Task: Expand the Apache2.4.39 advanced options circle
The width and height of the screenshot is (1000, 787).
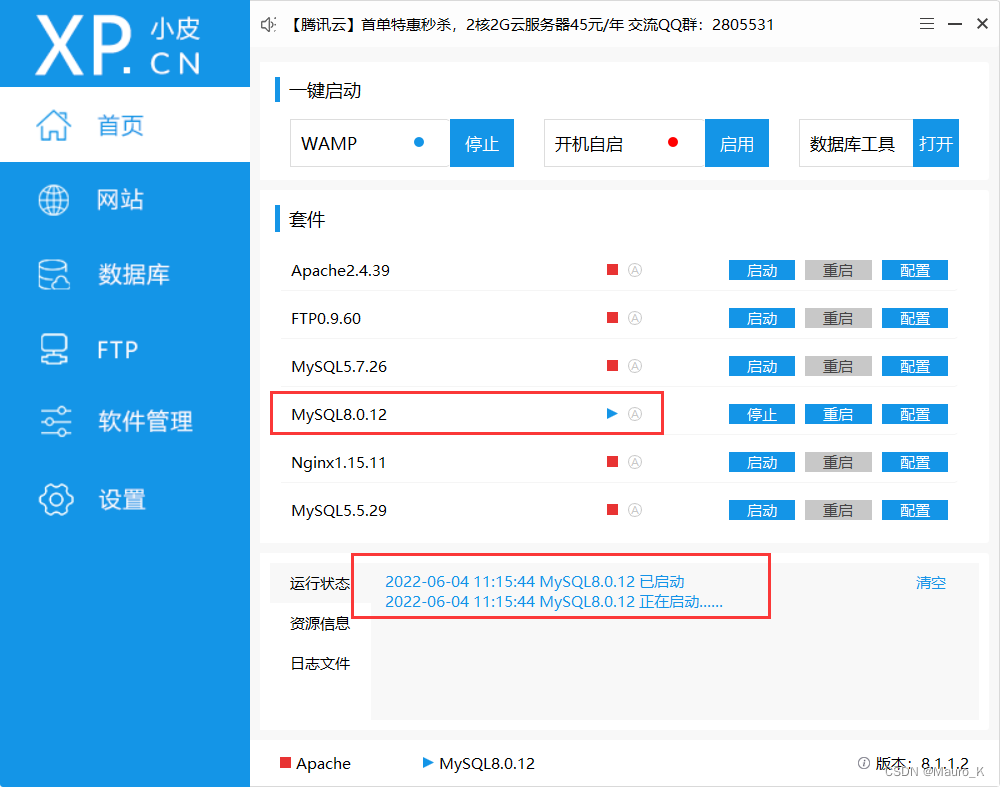Action: (635, 270)
